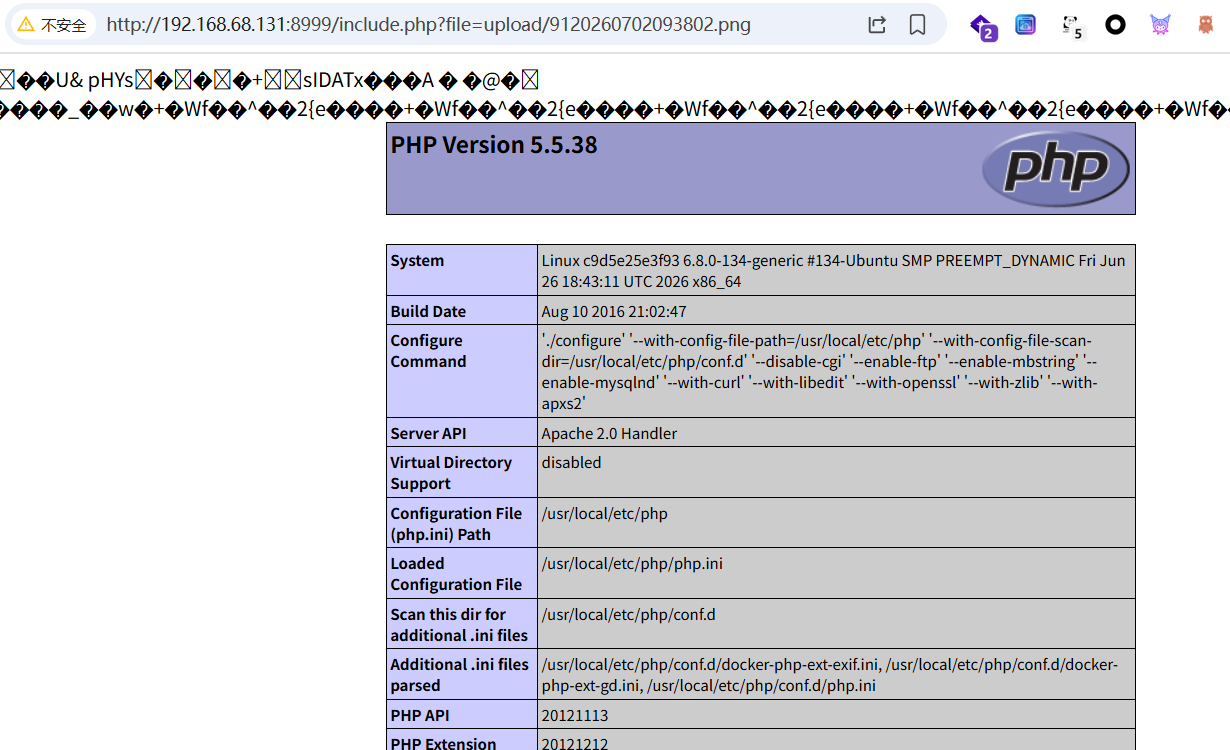Image resolution: width=1230 pixels, height=750 pixels.
Task: Bookmark this page with the bookmark icon
Action: (917, 25)
